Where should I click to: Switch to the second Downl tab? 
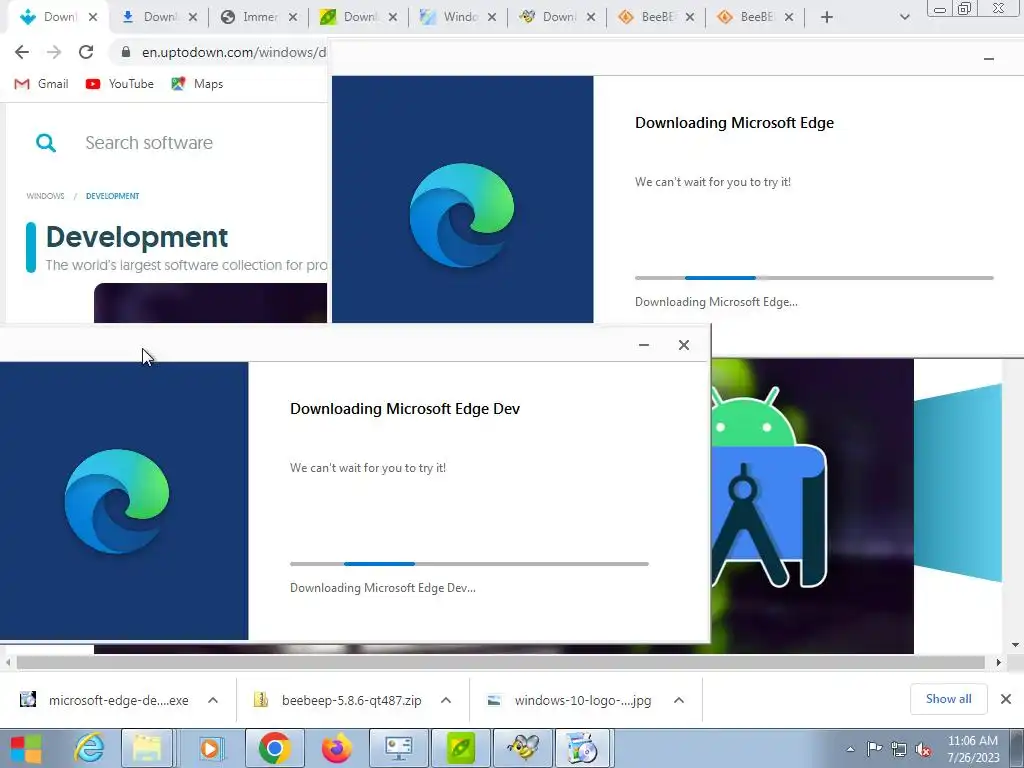(x=159, y=17)
